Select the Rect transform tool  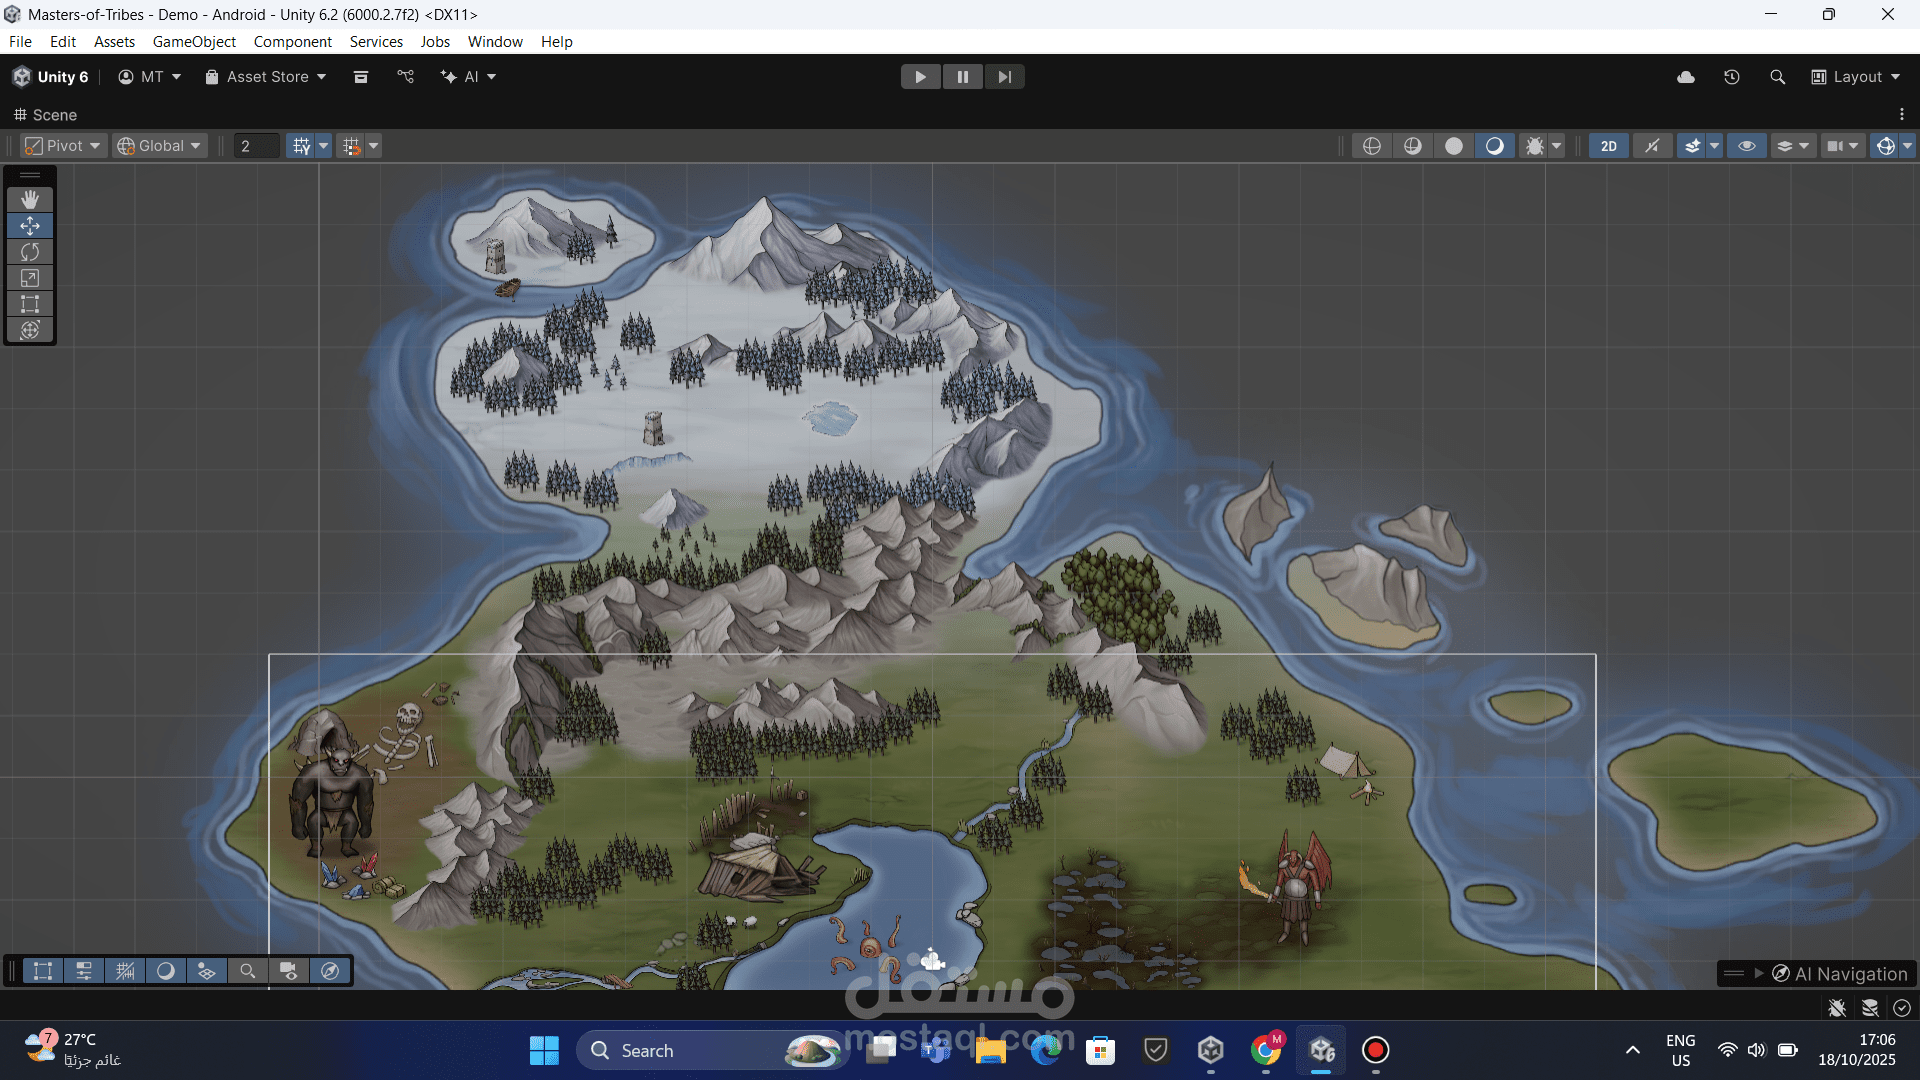[x=30, y=304]
